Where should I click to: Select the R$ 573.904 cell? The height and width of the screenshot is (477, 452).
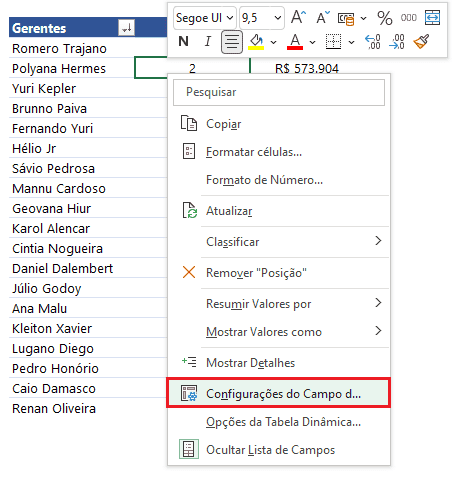pyautogui.click(x=307, y=69)
